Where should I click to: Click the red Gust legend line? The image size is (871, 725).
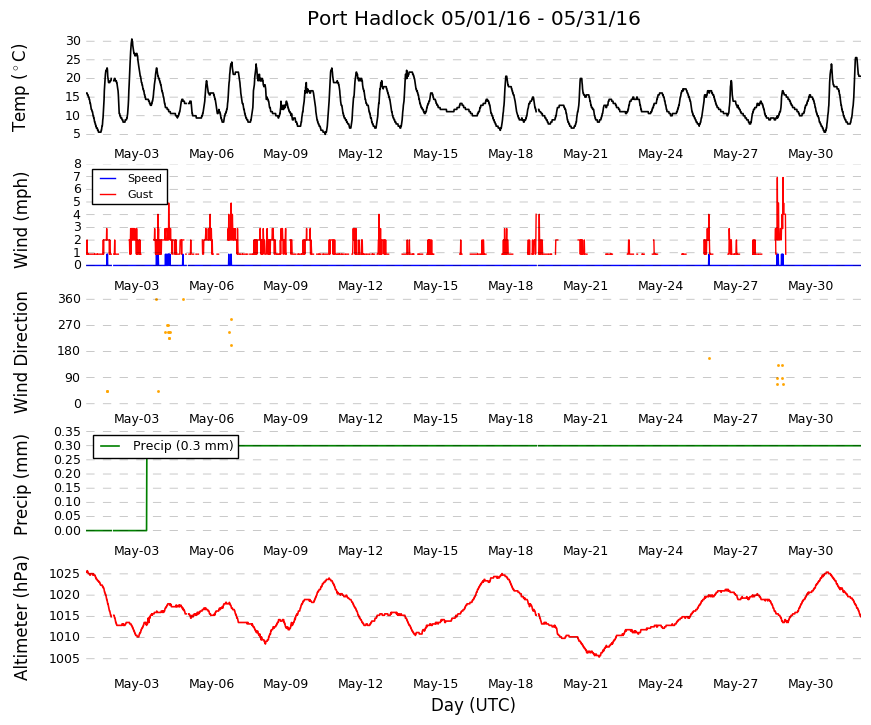tap(108, 194)
